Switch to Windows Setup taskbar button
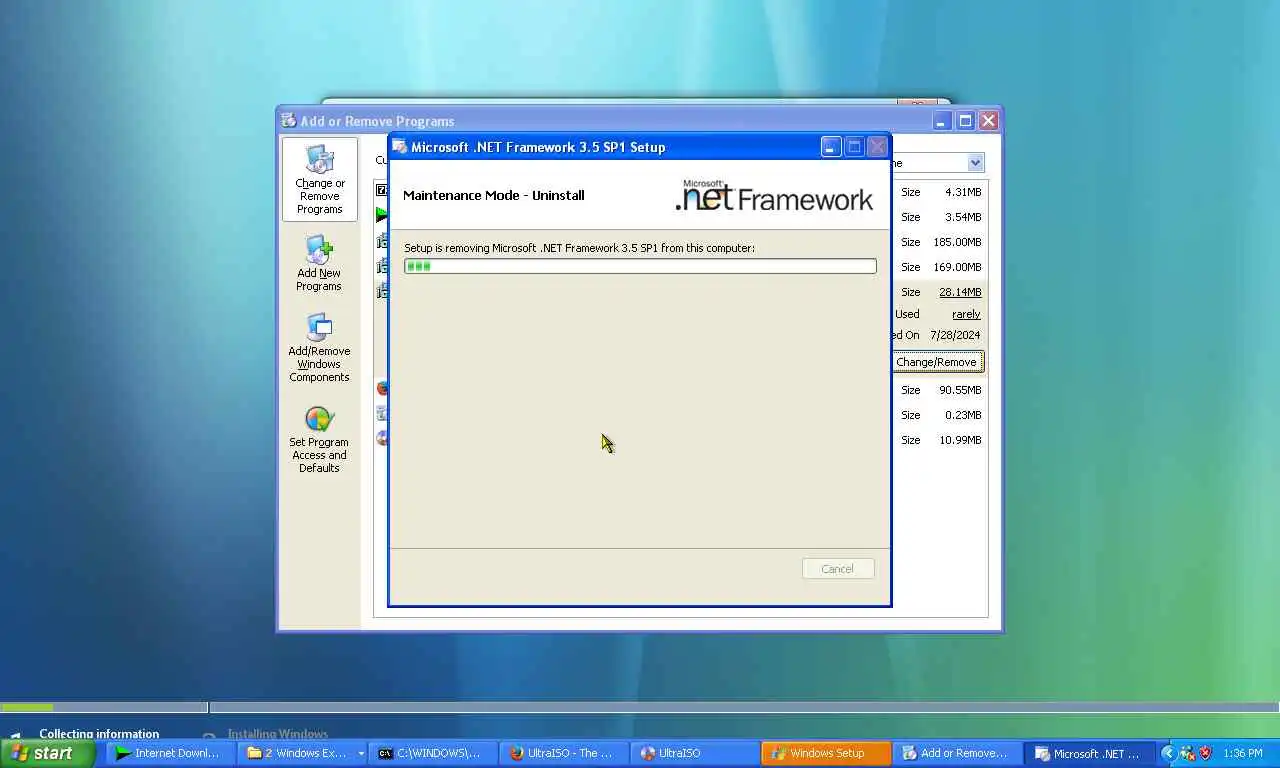Screen dimensions: 1280x768 [825, 753]
